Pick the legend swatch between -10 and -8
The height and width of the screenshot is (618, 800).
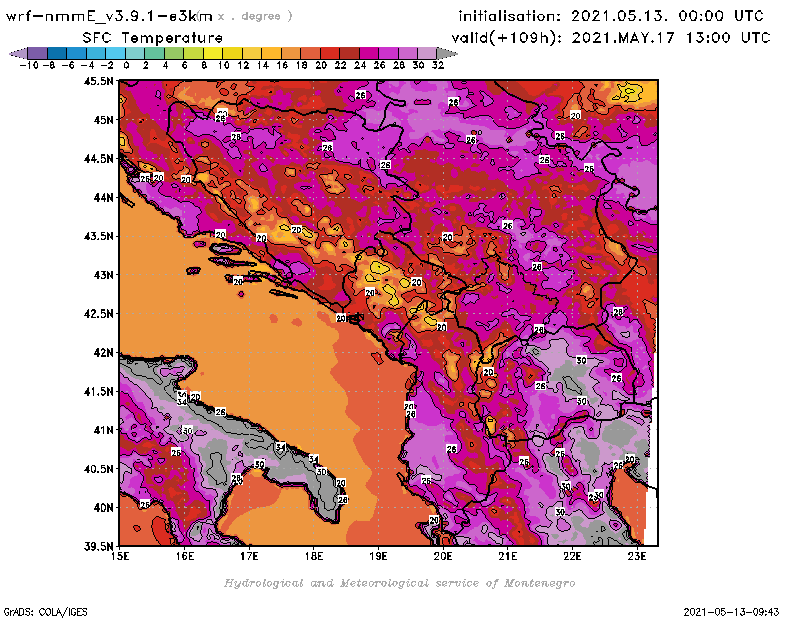pos(38,53)
